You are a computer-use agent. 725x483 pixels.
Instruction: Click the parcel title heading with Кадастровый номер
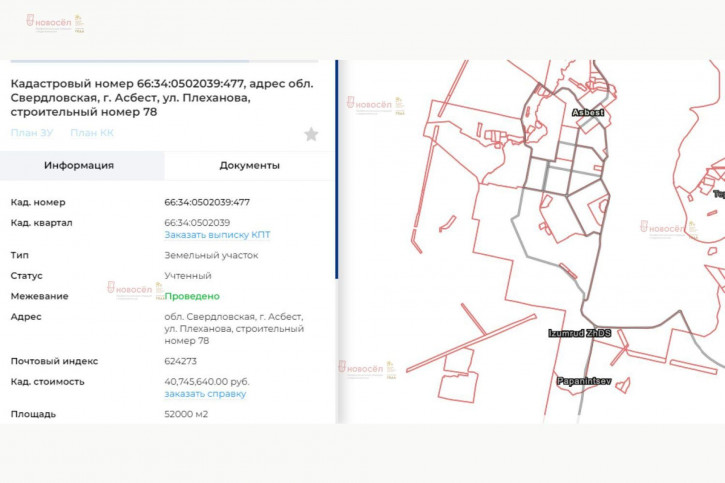[162, 98]
